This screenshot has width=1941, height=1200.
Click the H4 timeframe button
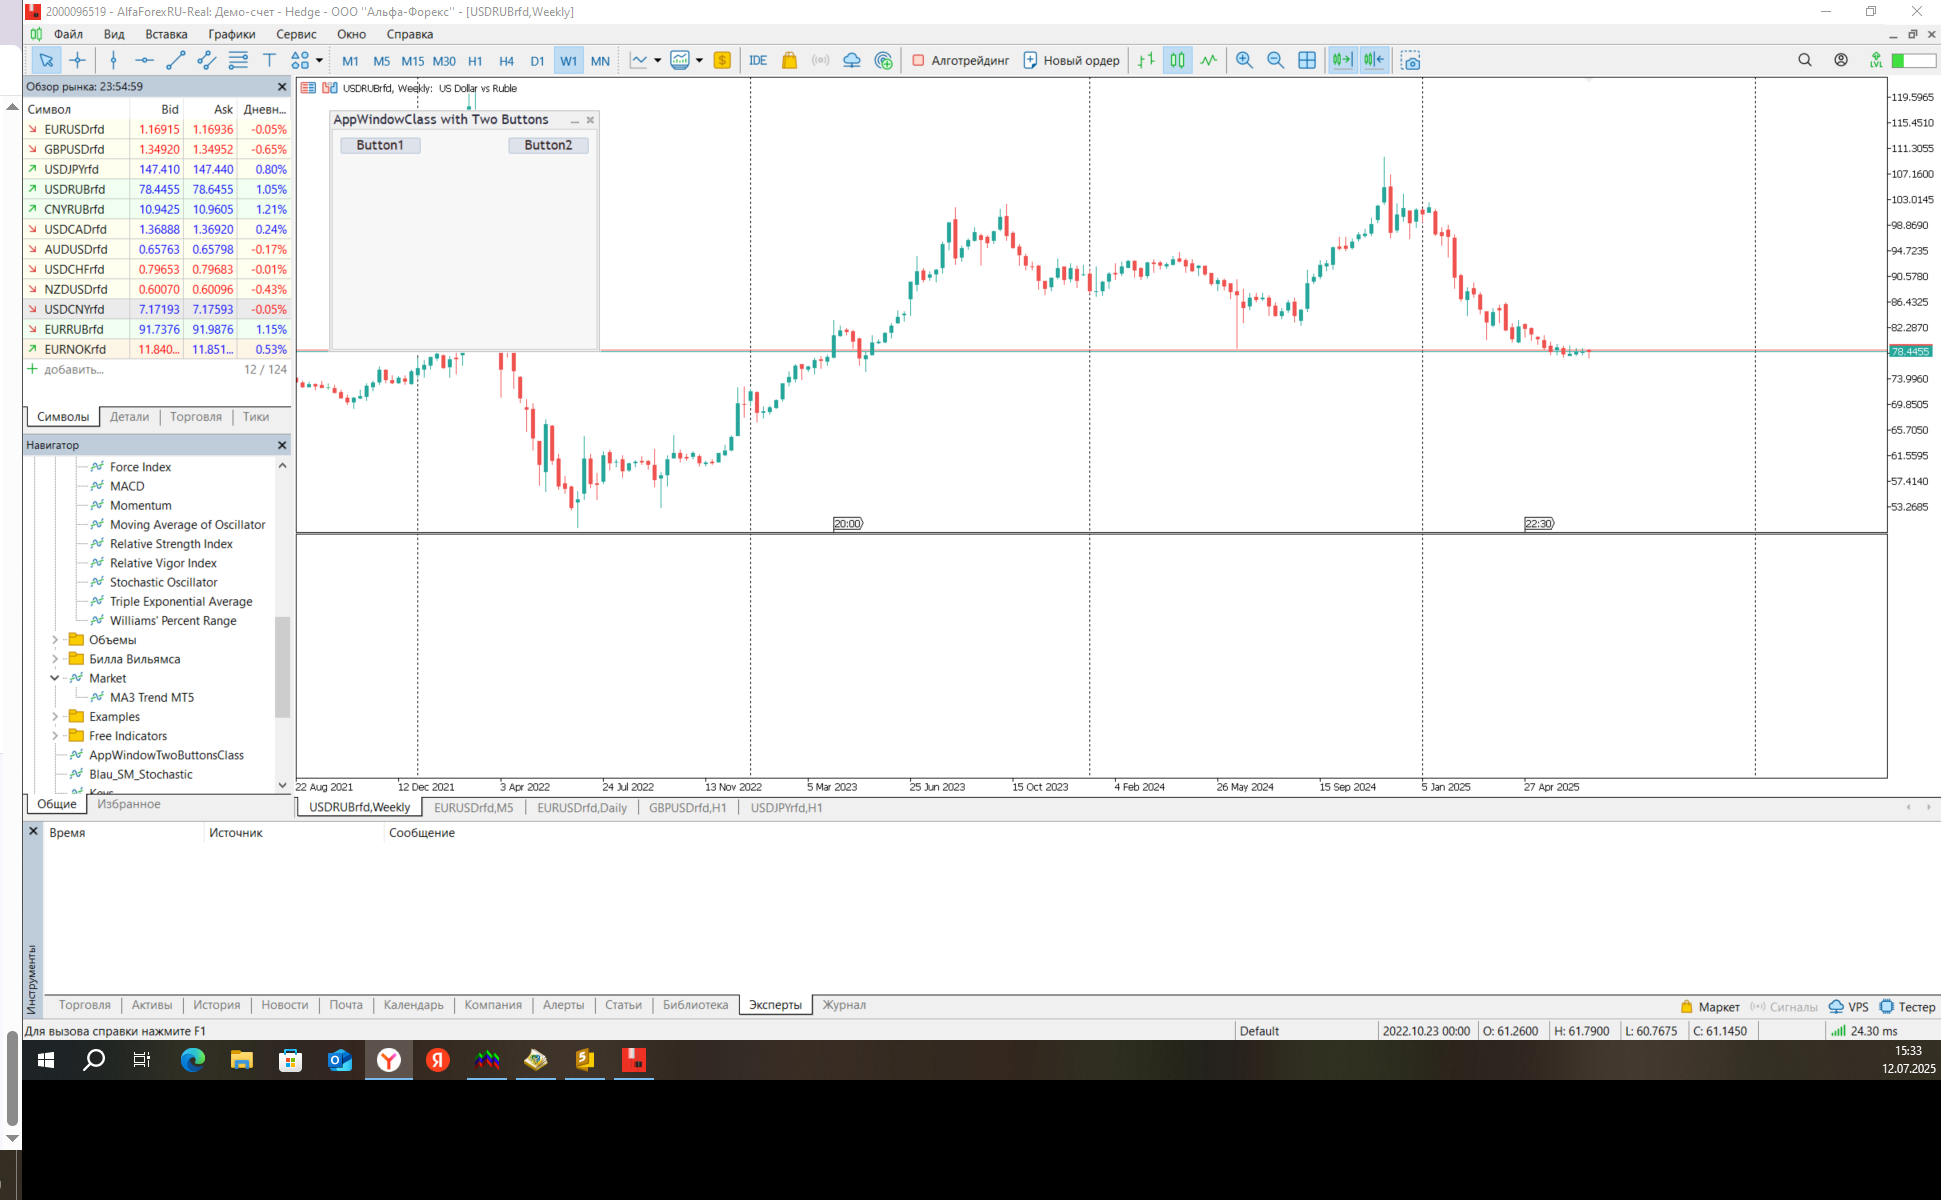506,61
